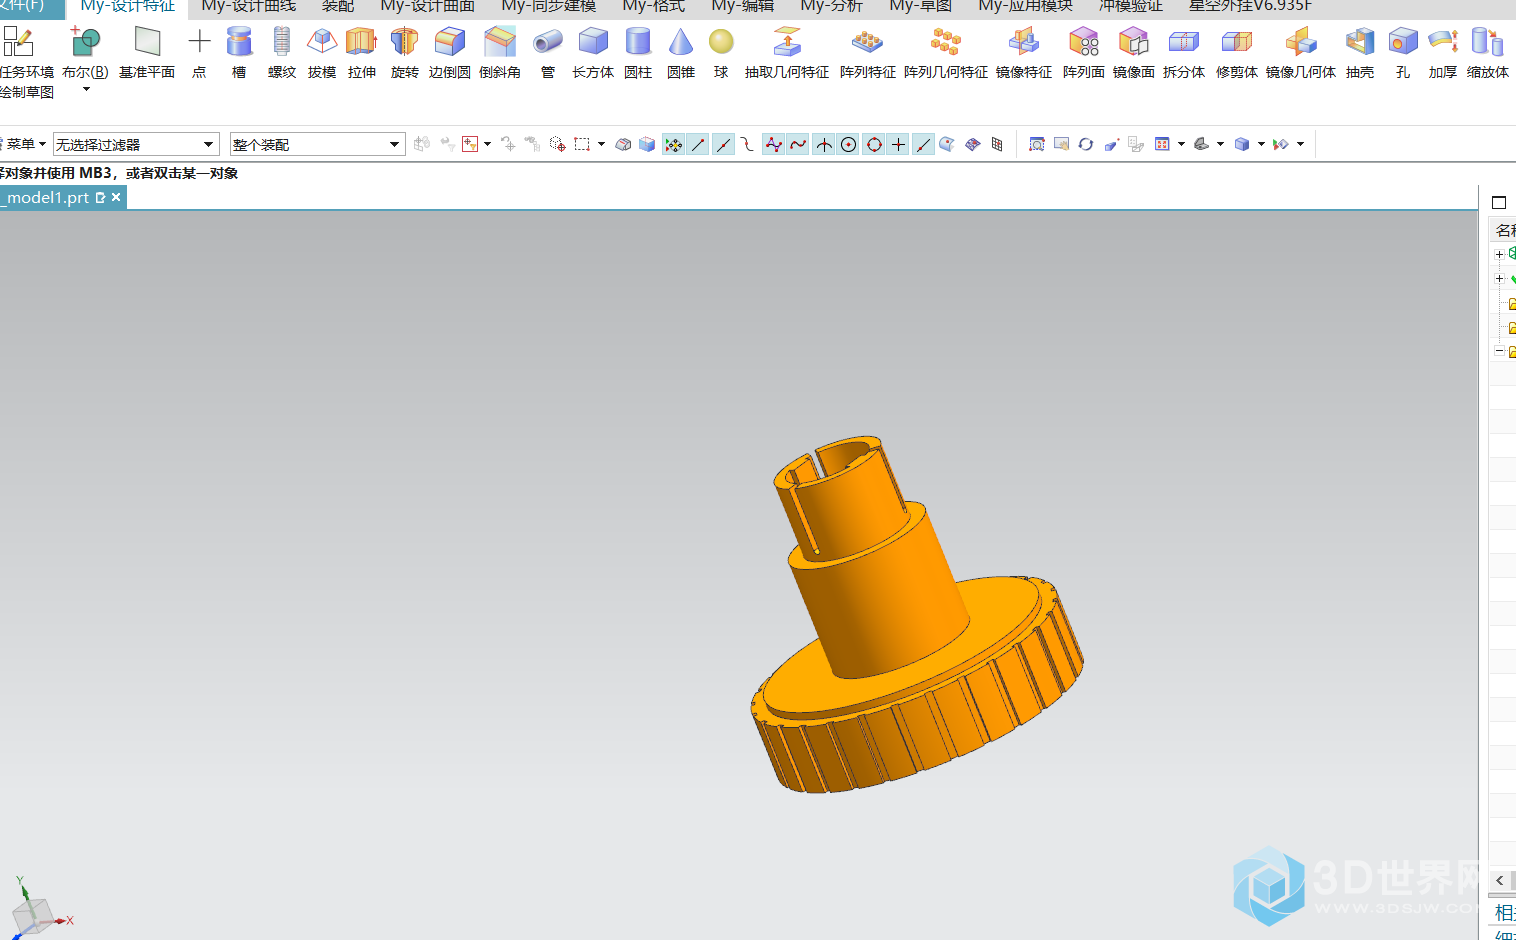Activate the 拉伸 extrude tool
The width and height of the screenshot is (1516, 940).
362,53
